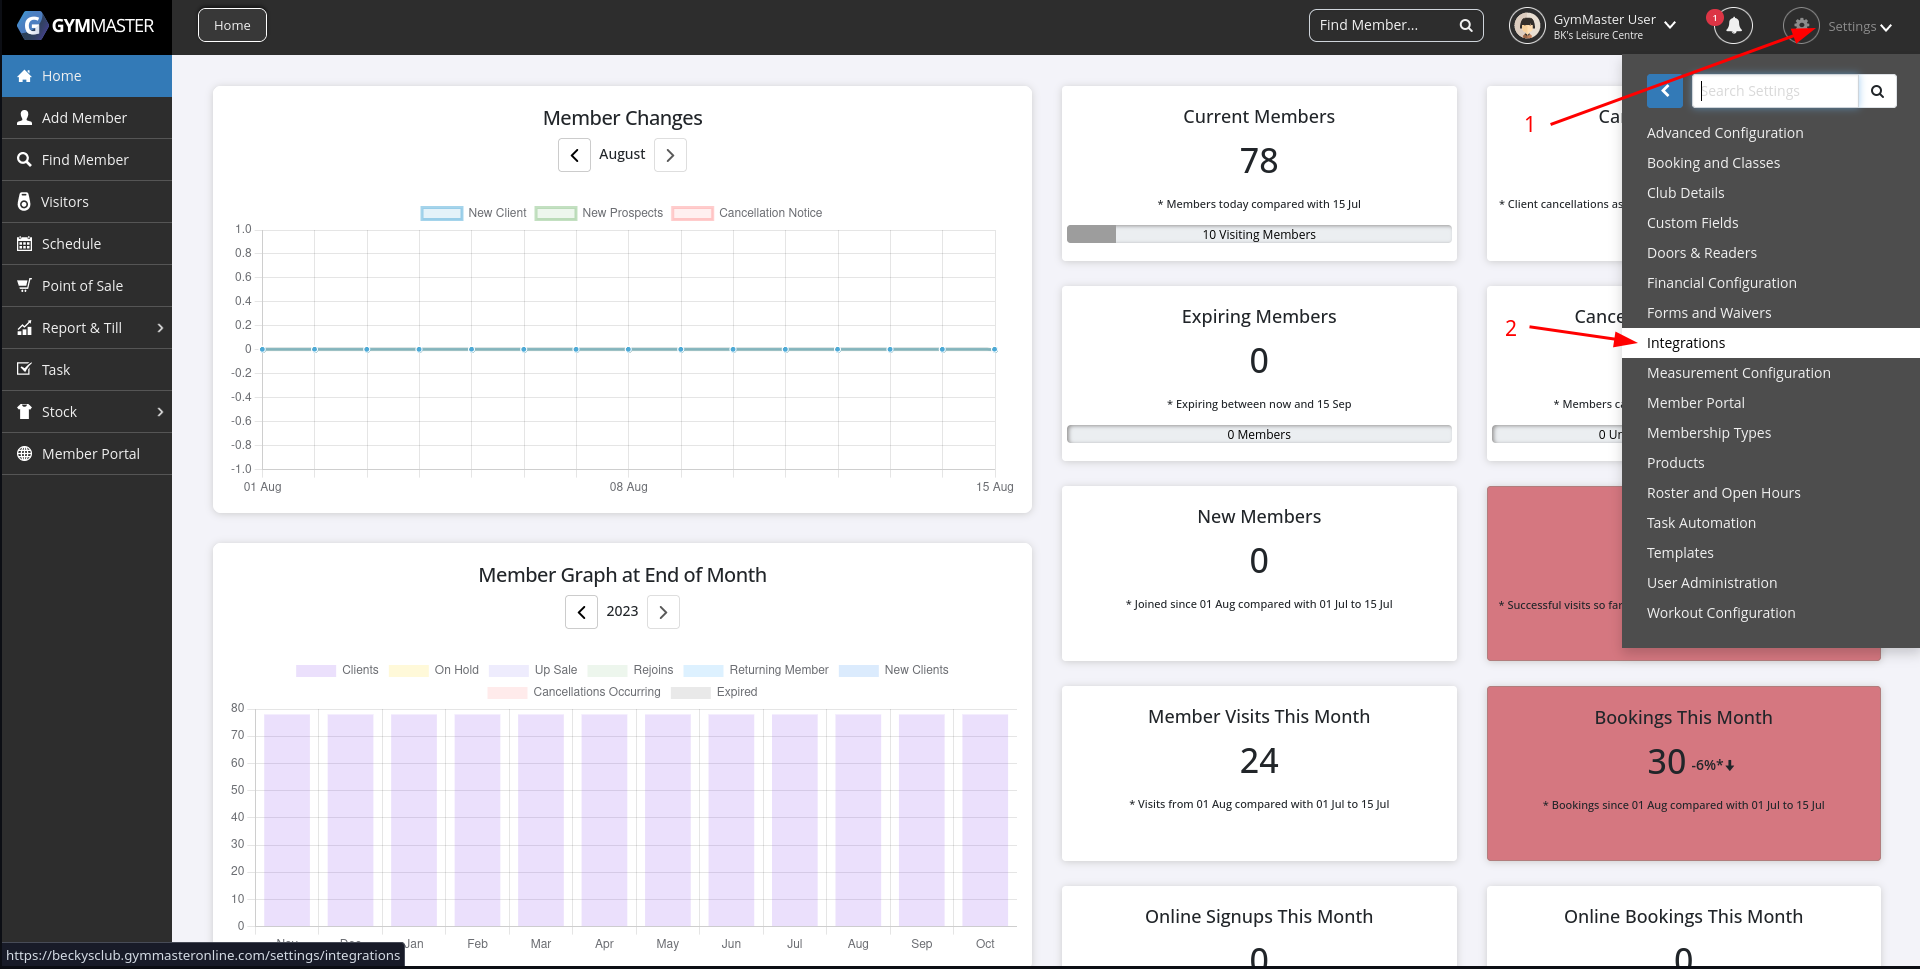Click the notification bell icon

[1733, 26]
